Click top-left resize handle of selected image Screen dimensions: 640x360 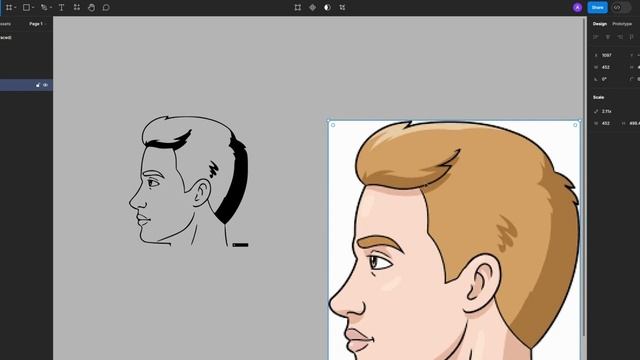(329, 121)
